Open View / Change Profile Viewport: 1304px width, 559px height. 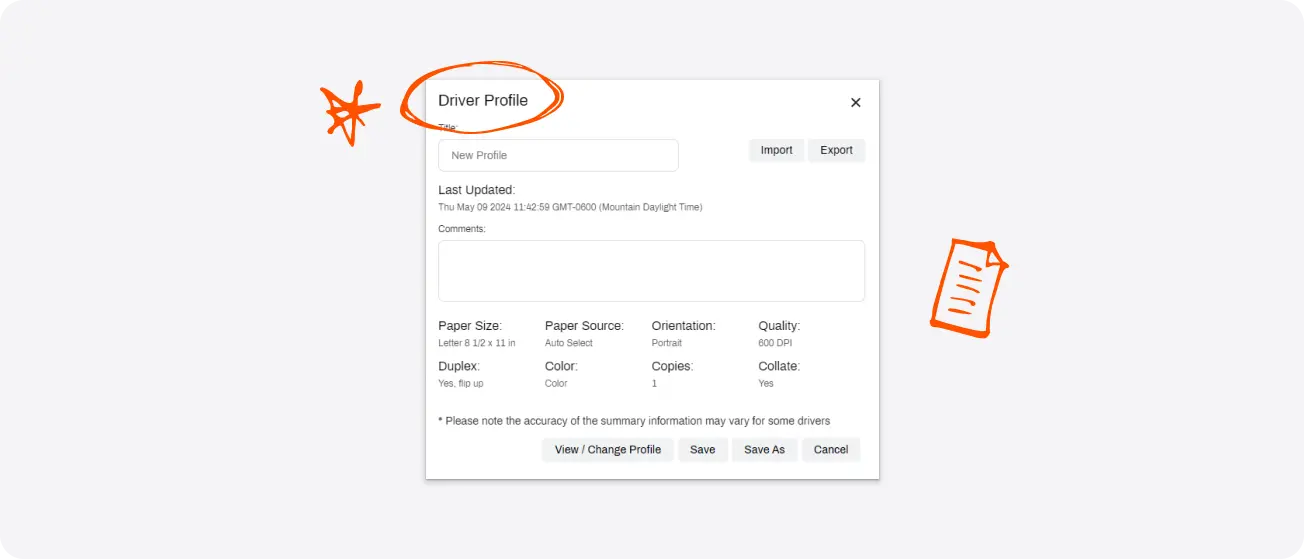[x=608, y=450]
